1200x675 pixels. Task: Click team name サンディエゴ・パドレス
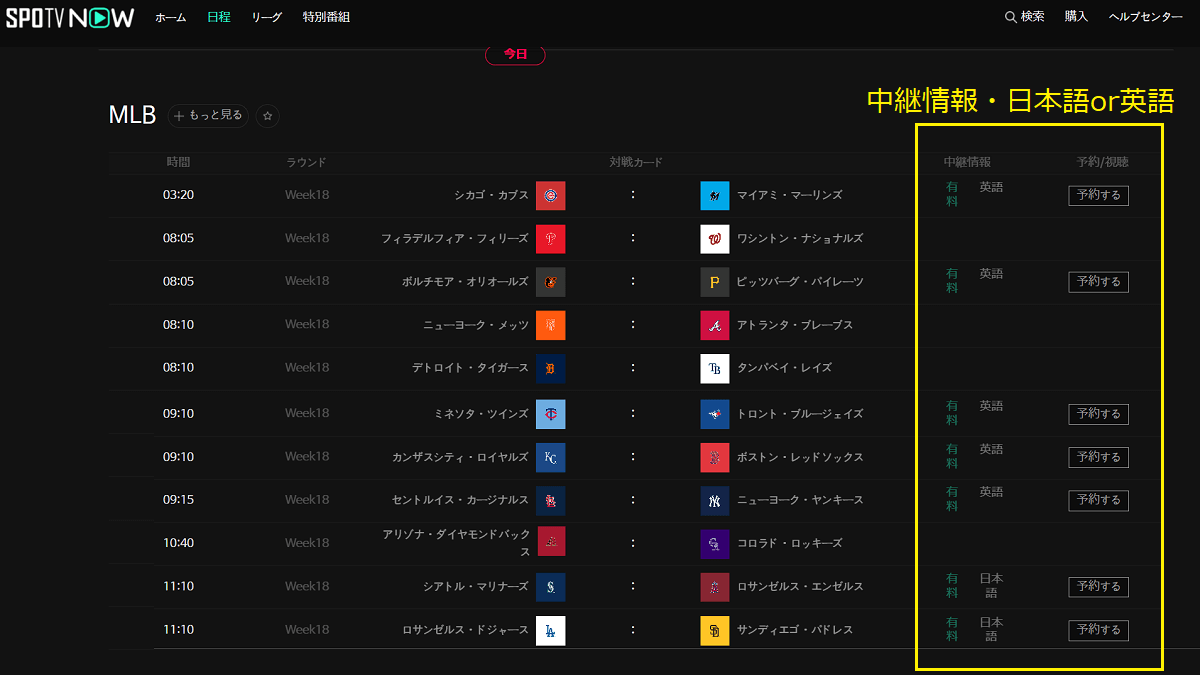[795, 630]
